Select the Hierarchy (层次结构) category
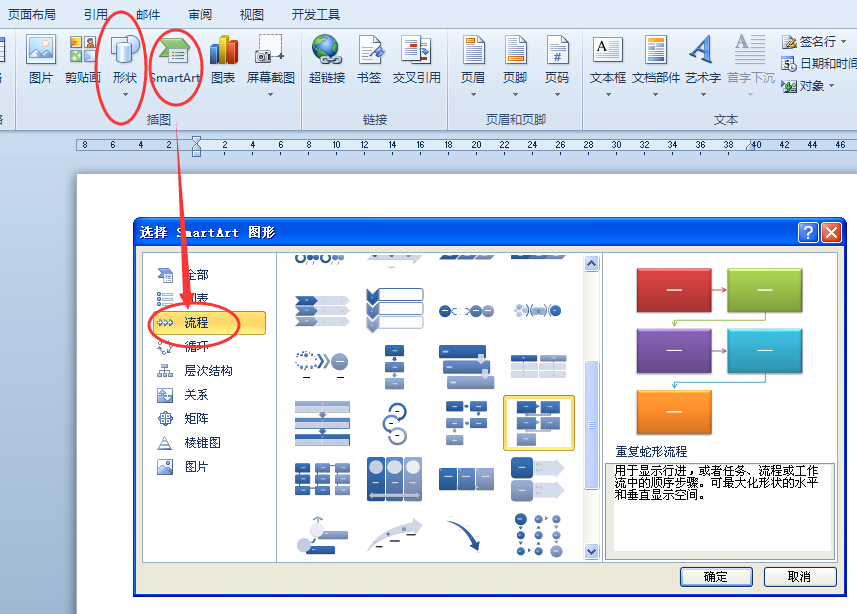Image resolution: width=857 pixels, height=614 pixels. point(209,371)
